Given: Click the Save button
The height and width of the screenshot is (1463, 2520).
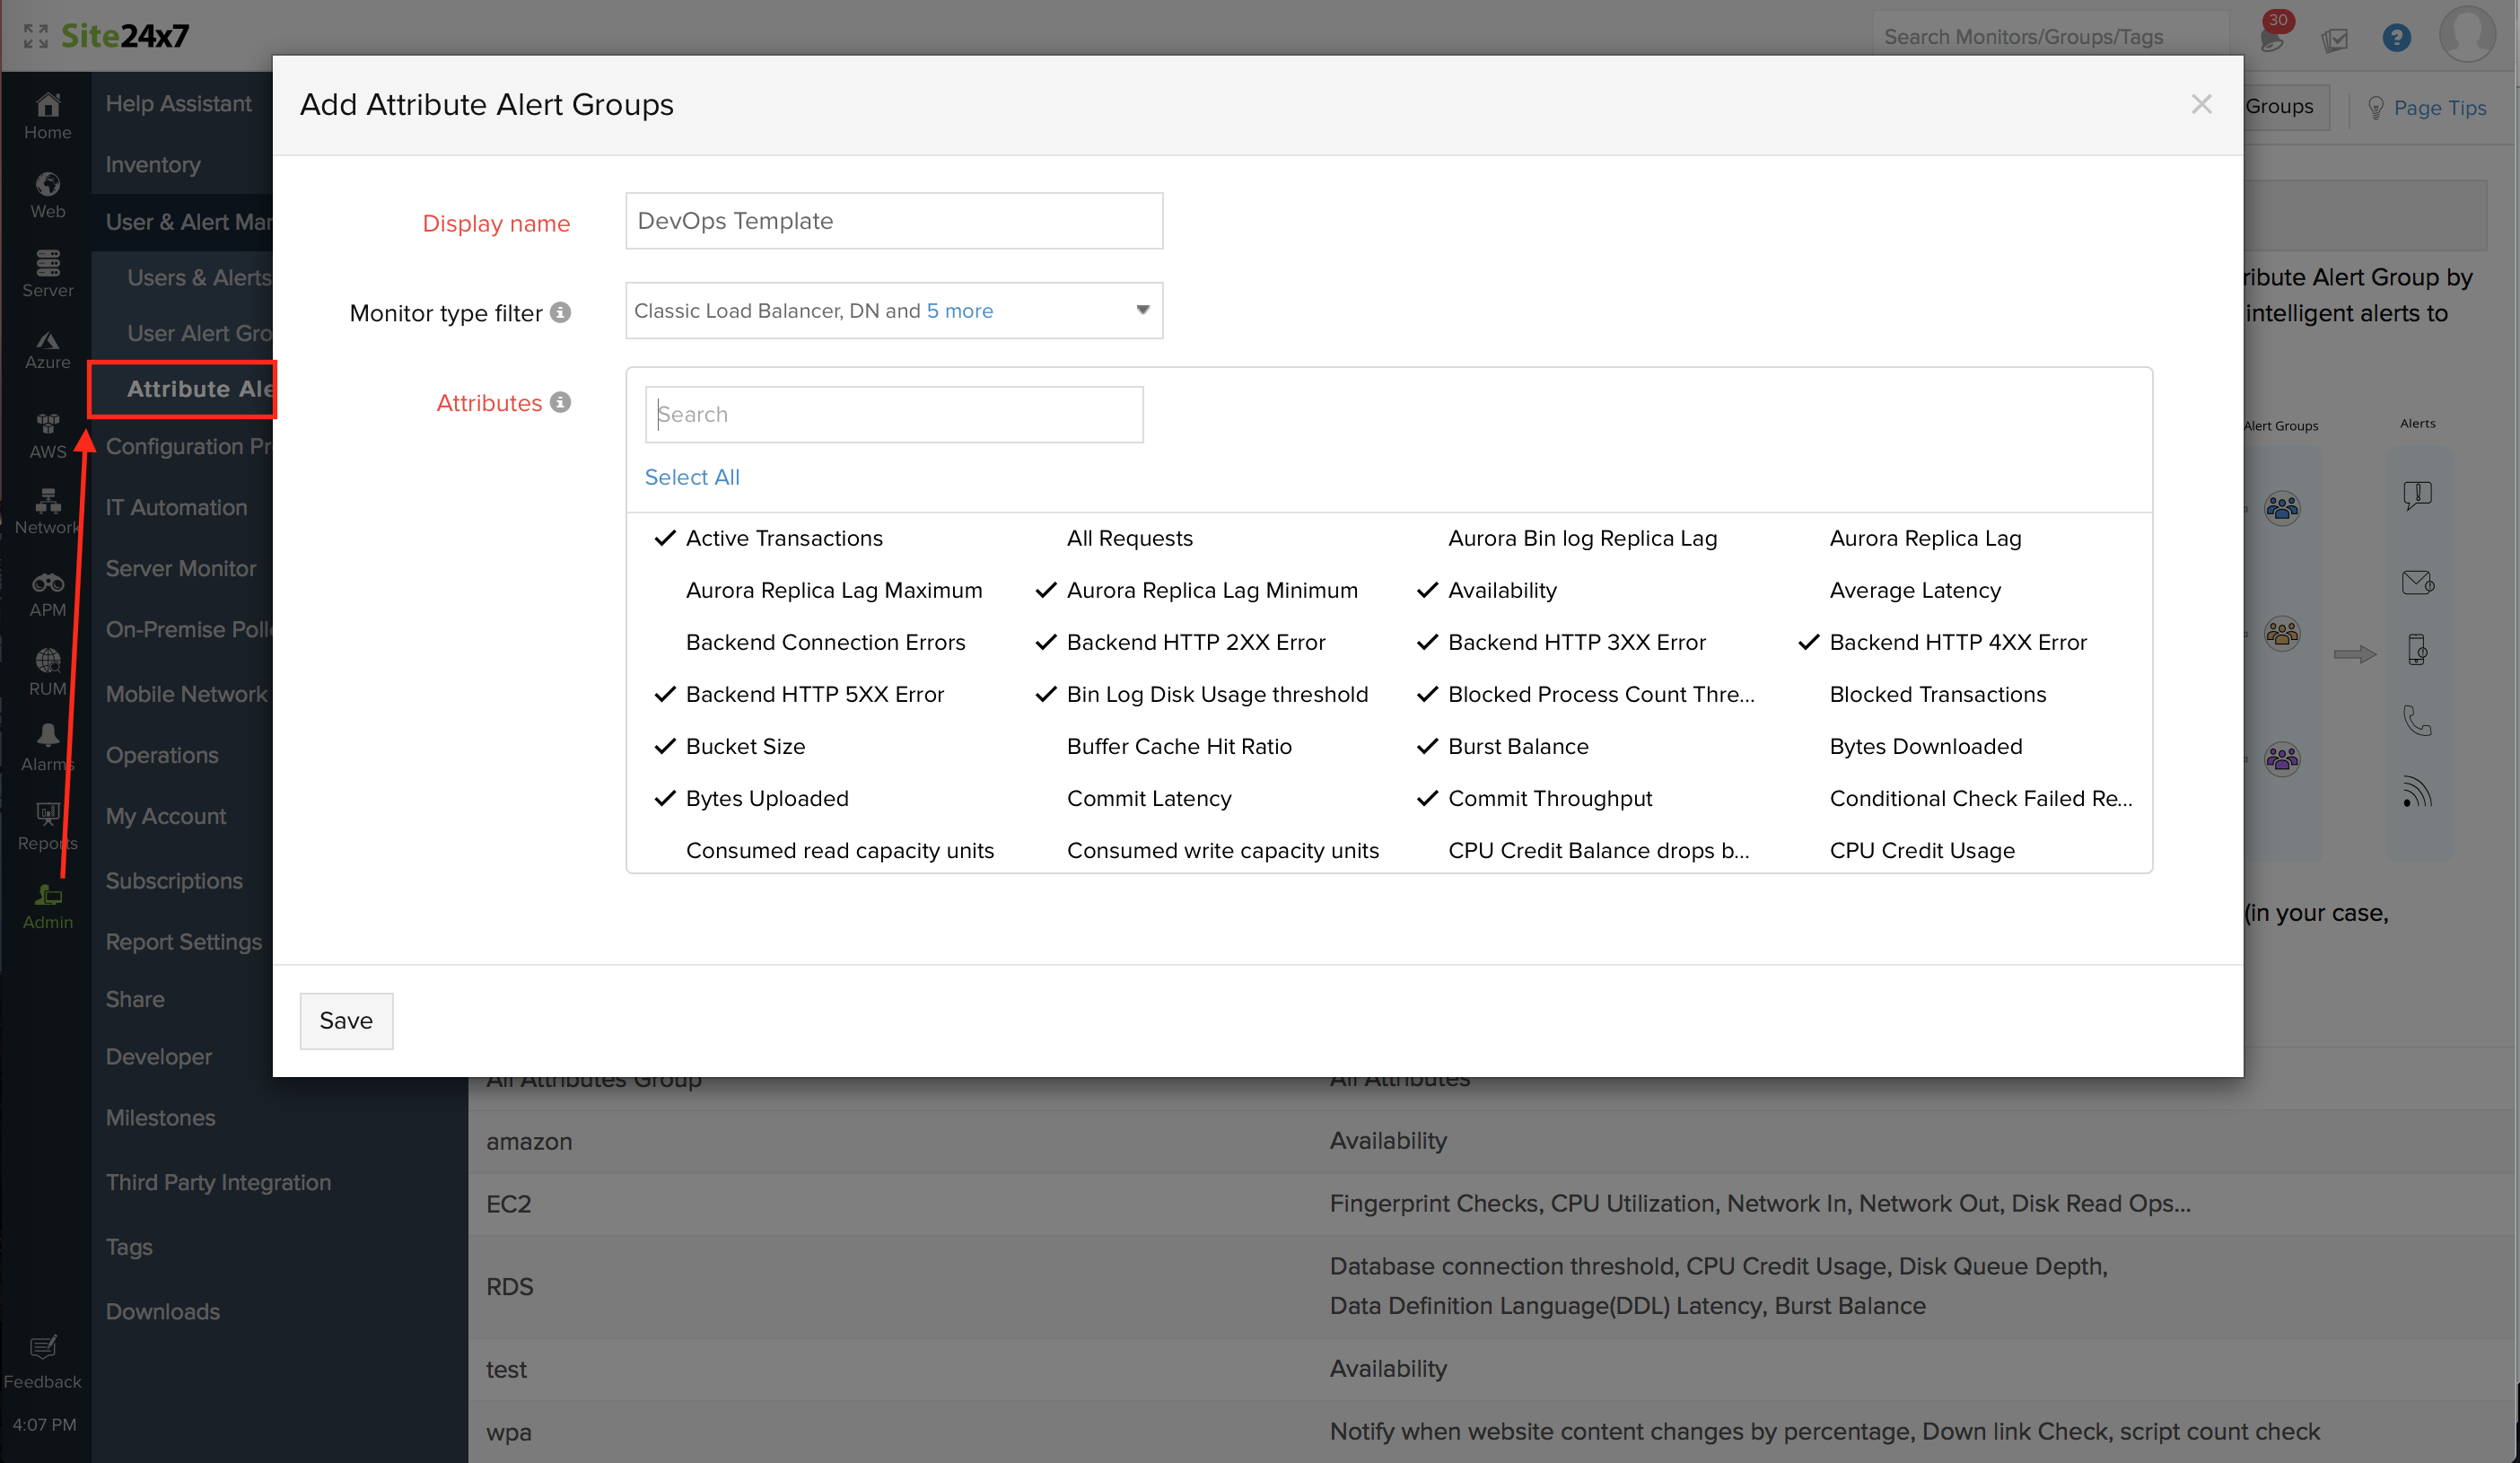Looking at the screenshot, I should tap(346, 1020).
